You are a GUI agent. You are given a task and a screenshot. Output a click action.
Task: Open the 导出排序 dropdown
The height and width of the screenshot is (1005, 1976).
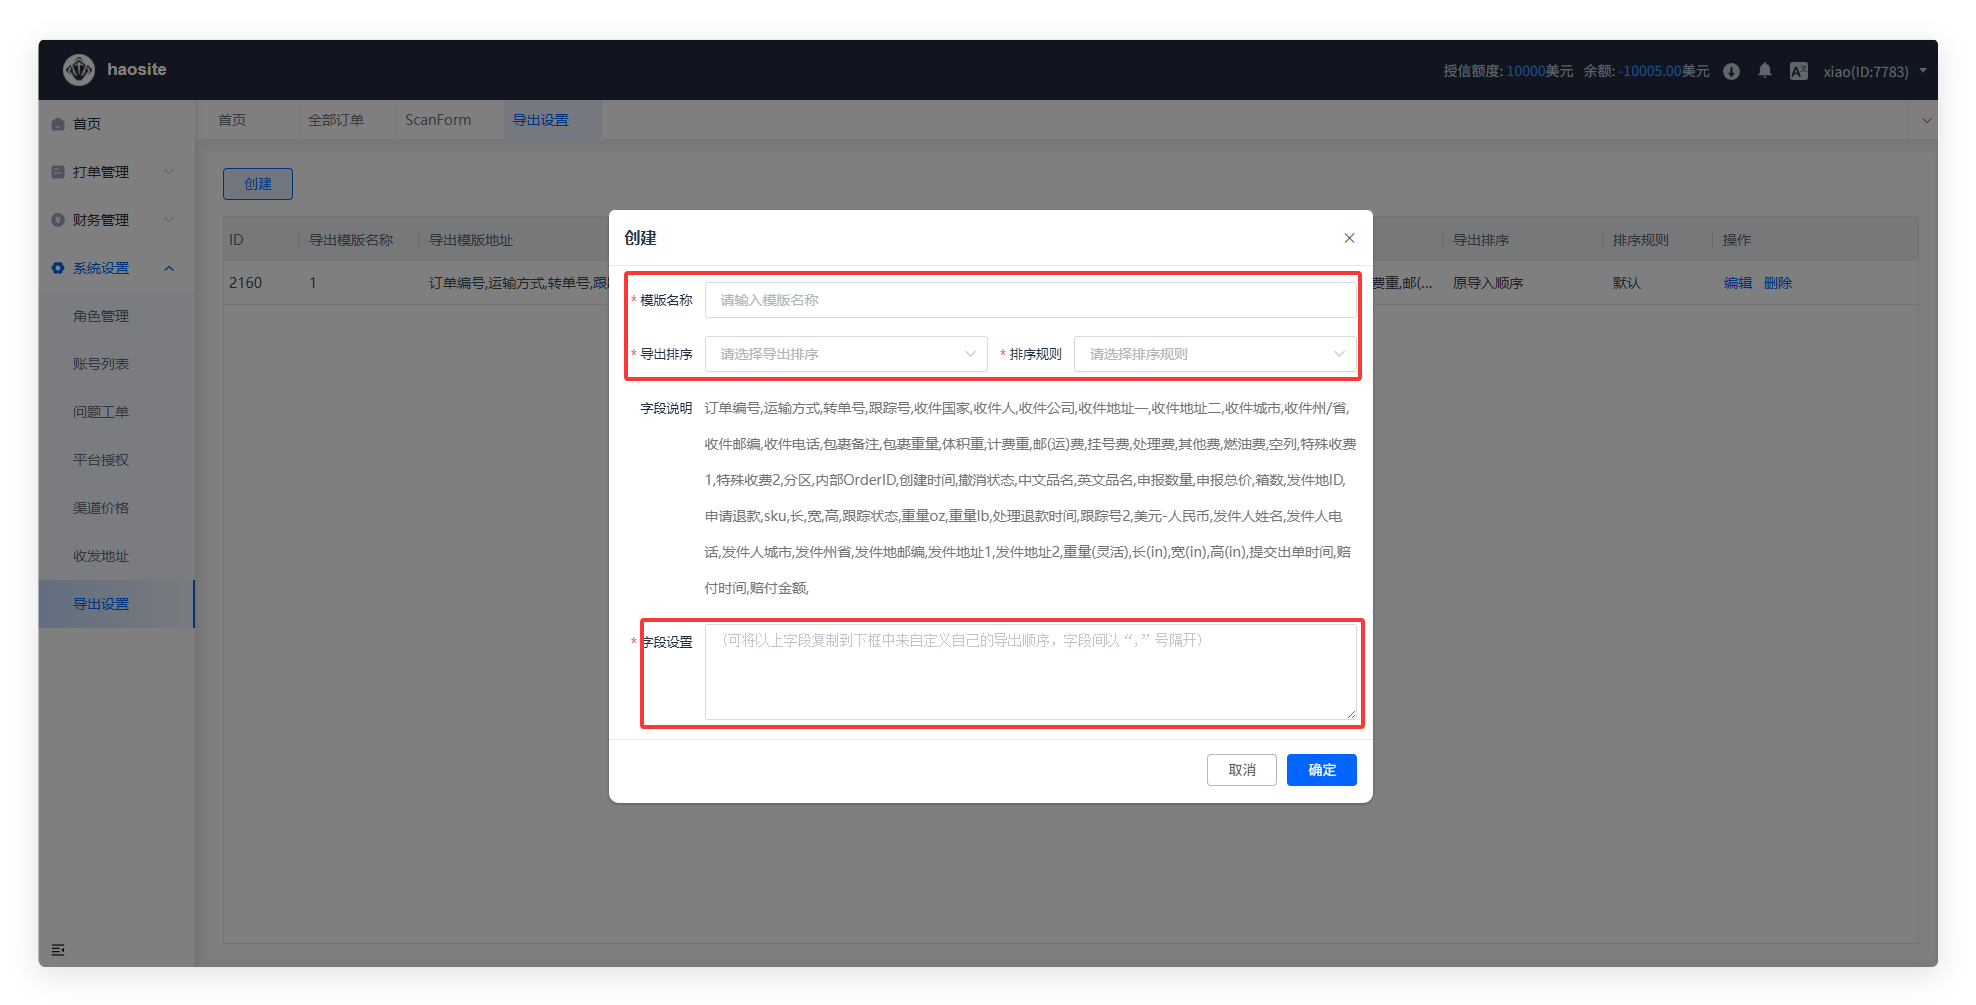[846, 354]
